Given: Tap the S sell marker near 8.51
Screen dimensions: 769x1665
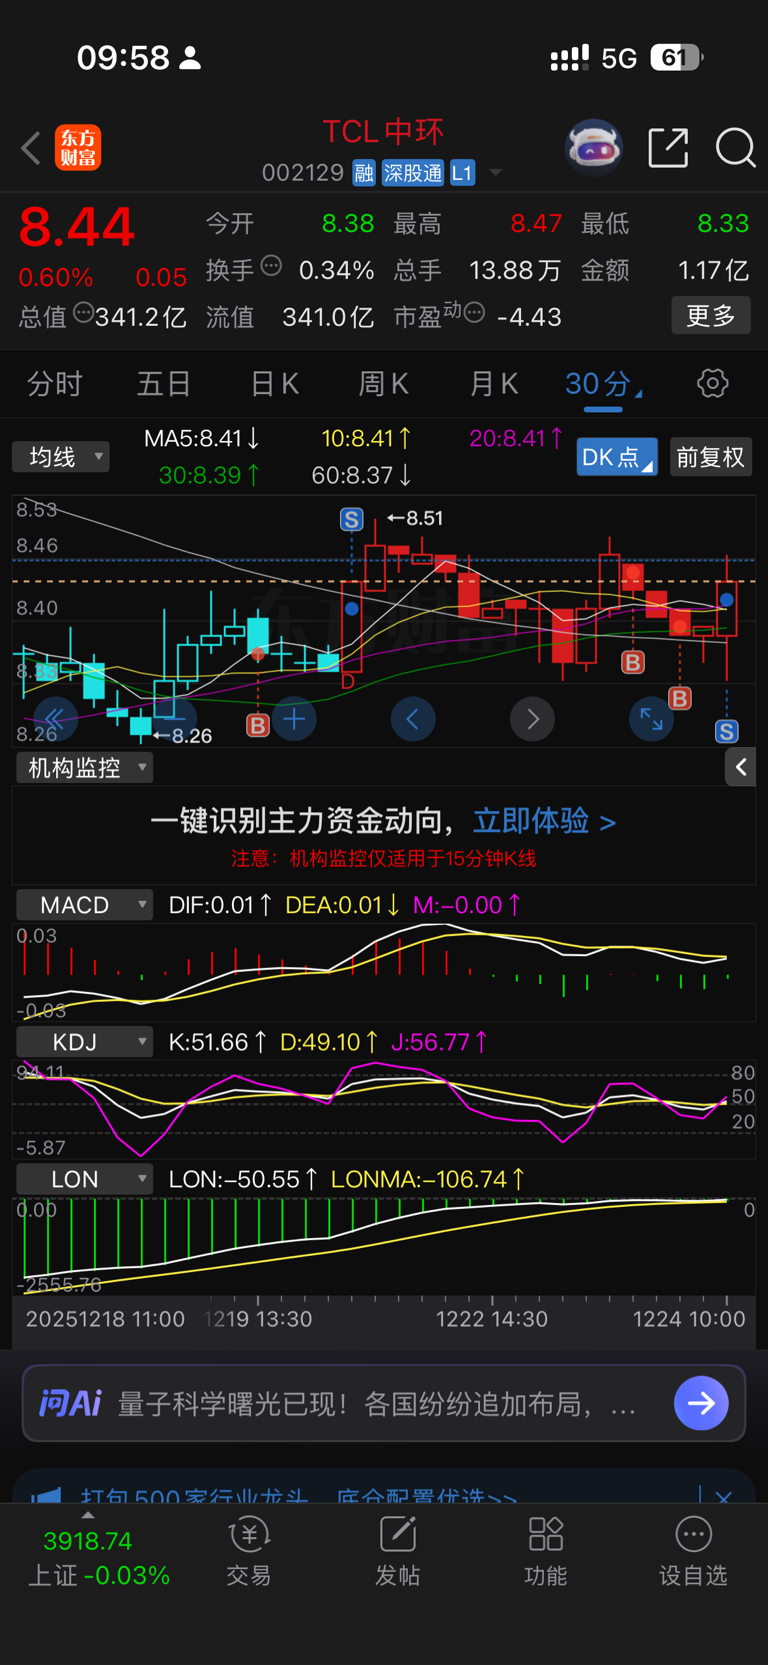Looking at the screenshot, I should click(x=351, y=519).
